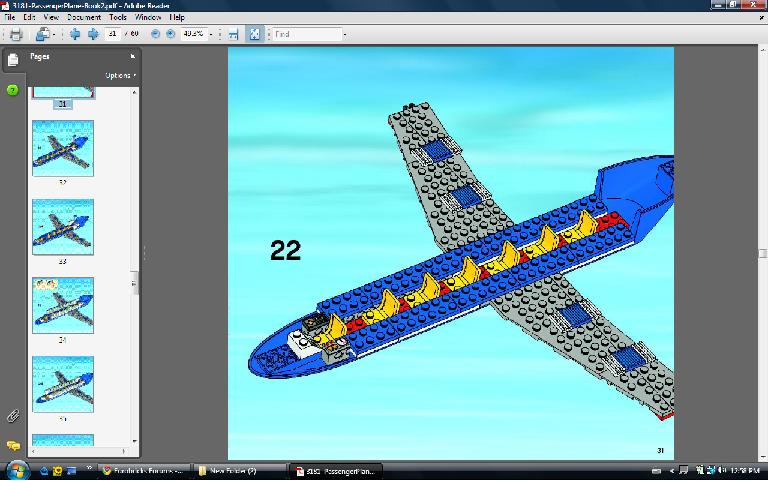The height and width of the screenshot is (481, 770).
Task: Open the Attachments paperclip panel
Action: (13, 415)
